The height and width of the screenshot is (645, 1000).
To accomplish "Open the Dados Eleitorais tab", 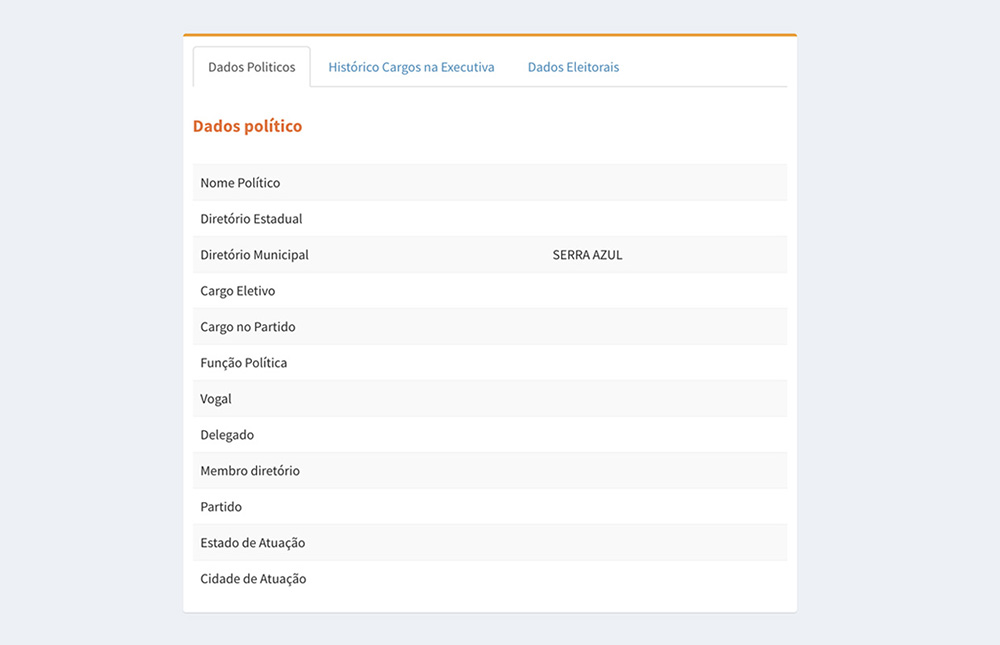I will pyautogui.click(x=573, y=67).
